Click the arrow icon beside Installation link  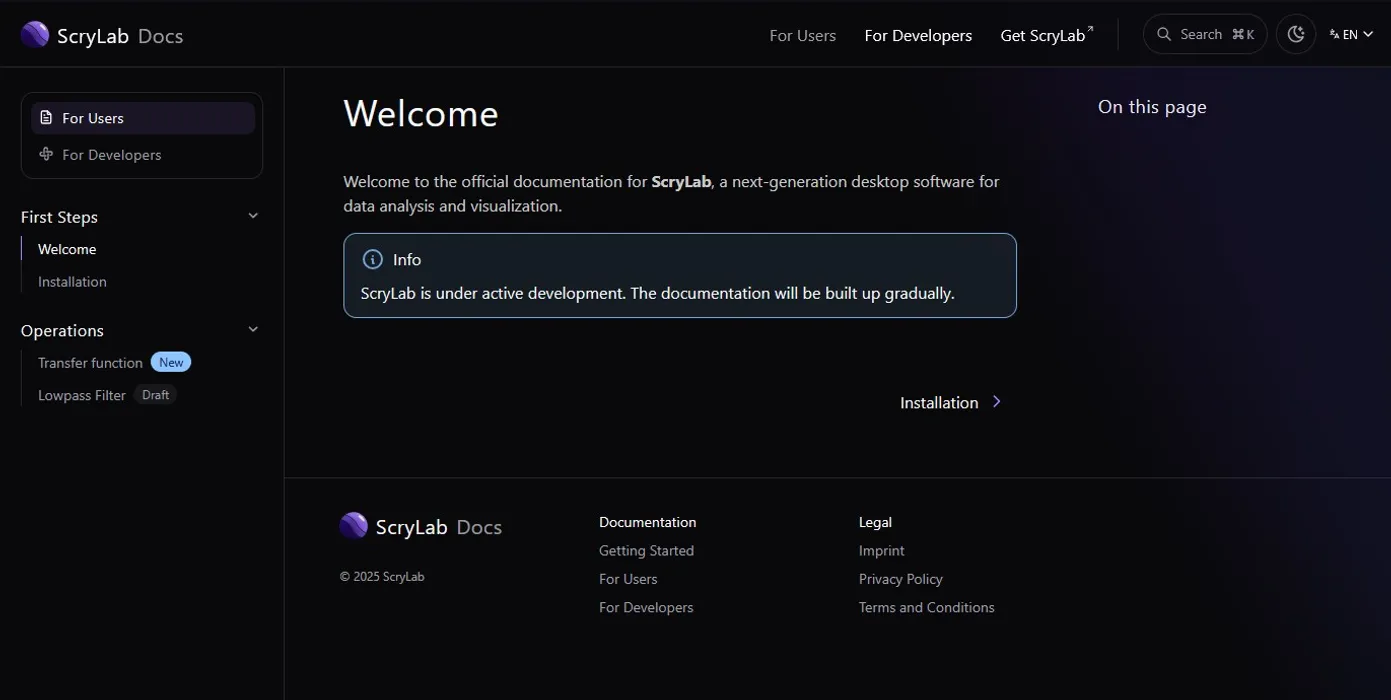click(996, 401)
